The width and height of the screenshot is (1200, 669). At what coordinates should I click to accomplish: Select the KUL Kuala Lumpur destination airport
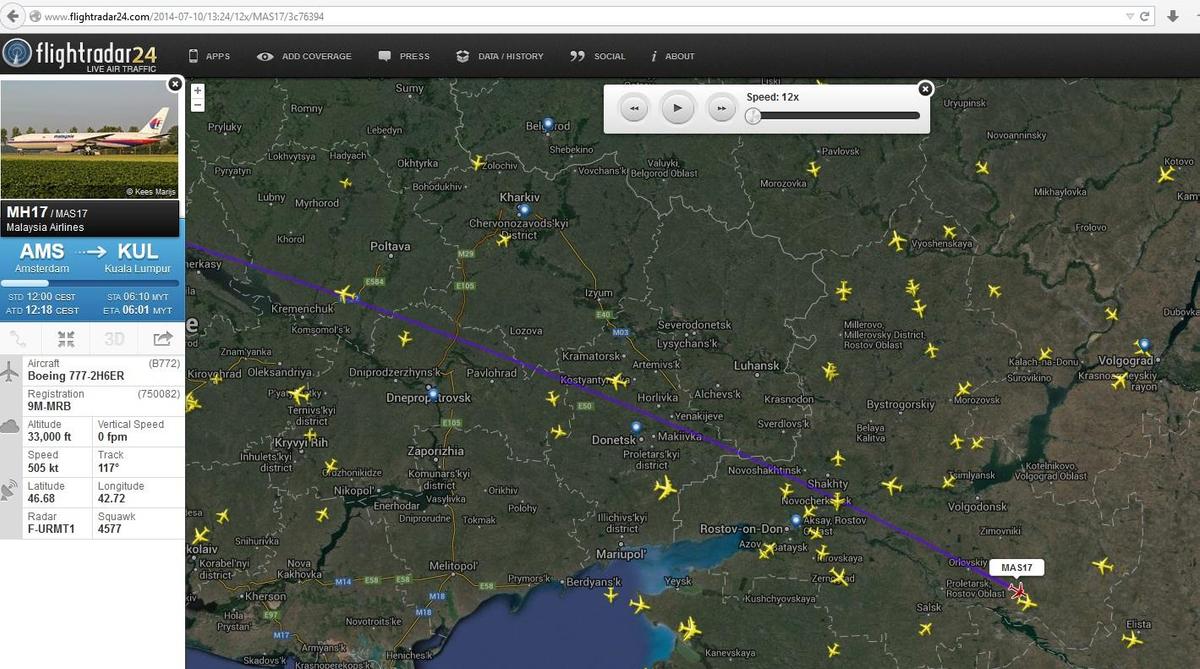pos(137,257)
